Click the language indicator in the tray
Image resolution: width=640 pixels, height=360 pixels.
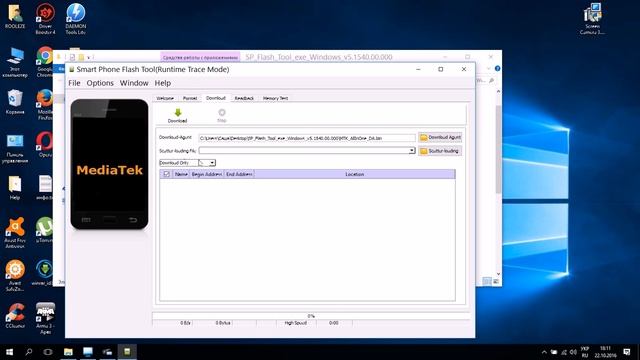coord(585,352)
